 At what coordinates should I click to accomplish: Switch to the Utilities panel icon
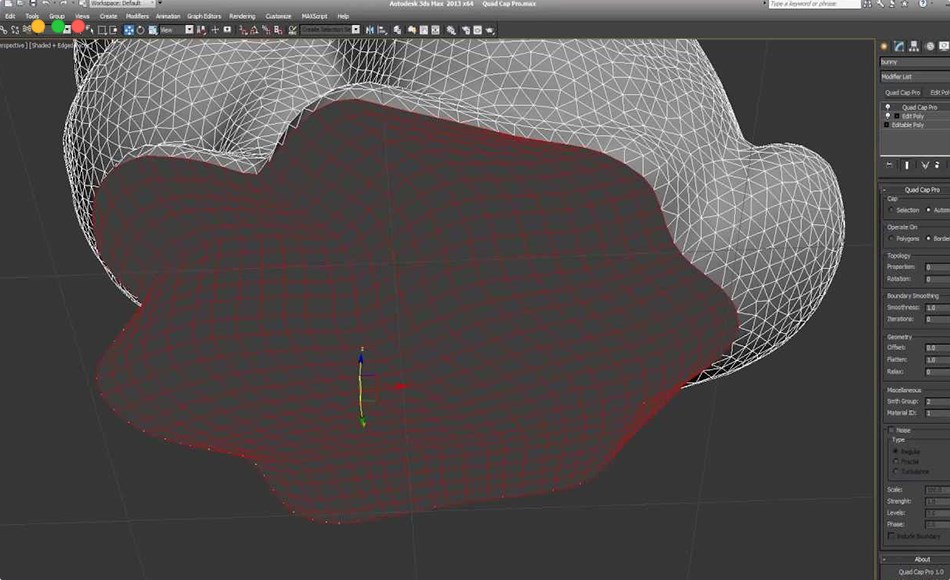click(x=948, y=46)
